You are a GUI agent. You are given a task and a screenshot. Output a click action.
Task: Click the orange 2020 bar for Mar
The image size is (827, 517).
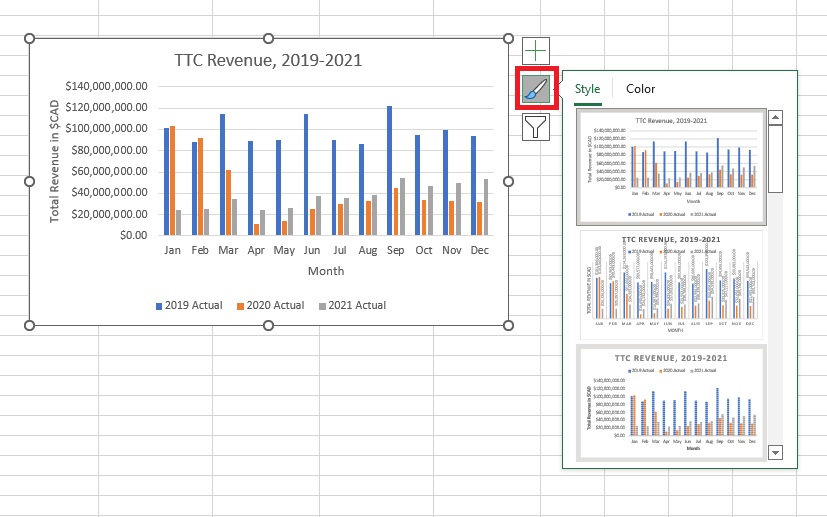[228, 203]
